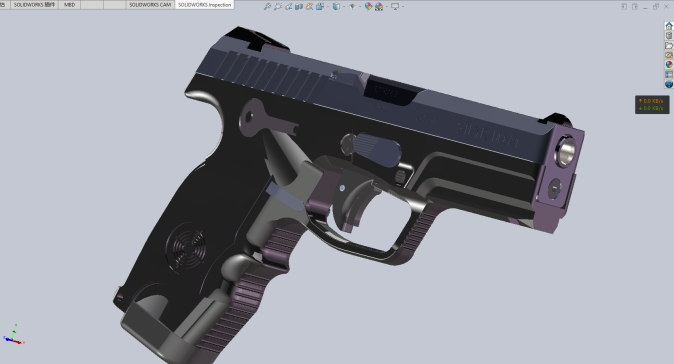Open the SOLIDWORKS CAM tab

coord(150,5)
